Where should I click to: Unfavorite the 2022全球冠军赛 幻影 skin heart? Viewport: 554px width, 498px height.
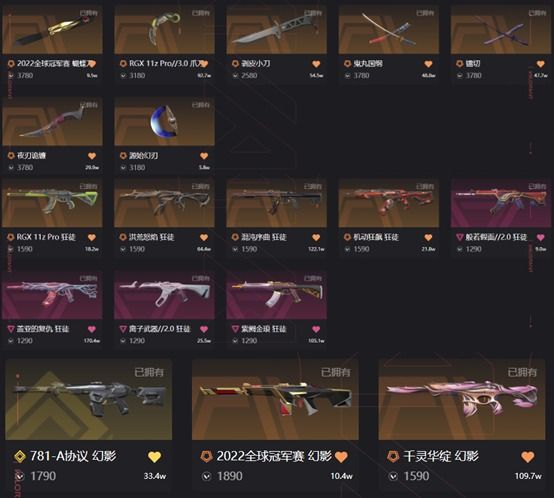pos(341,457)
